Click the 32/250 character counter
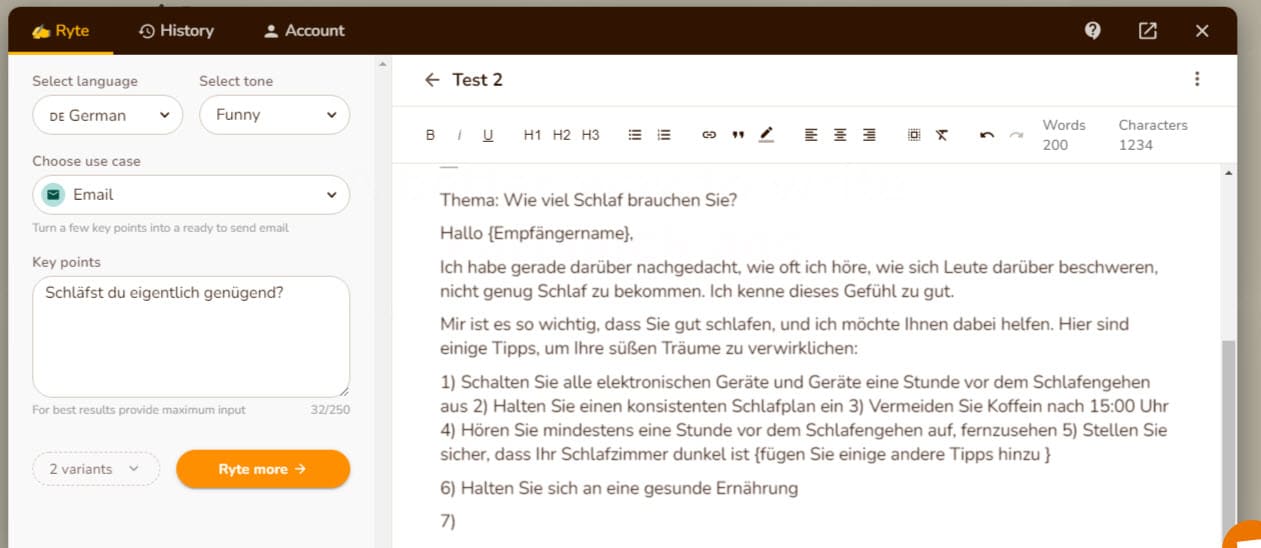Screen dimensions: 1261x548 (x=330, y=410)
